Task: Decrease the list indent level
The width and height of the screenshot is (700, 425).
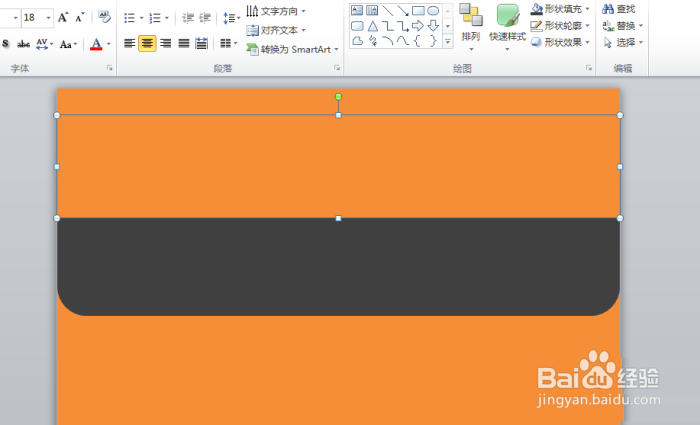Action: [188, 18]
